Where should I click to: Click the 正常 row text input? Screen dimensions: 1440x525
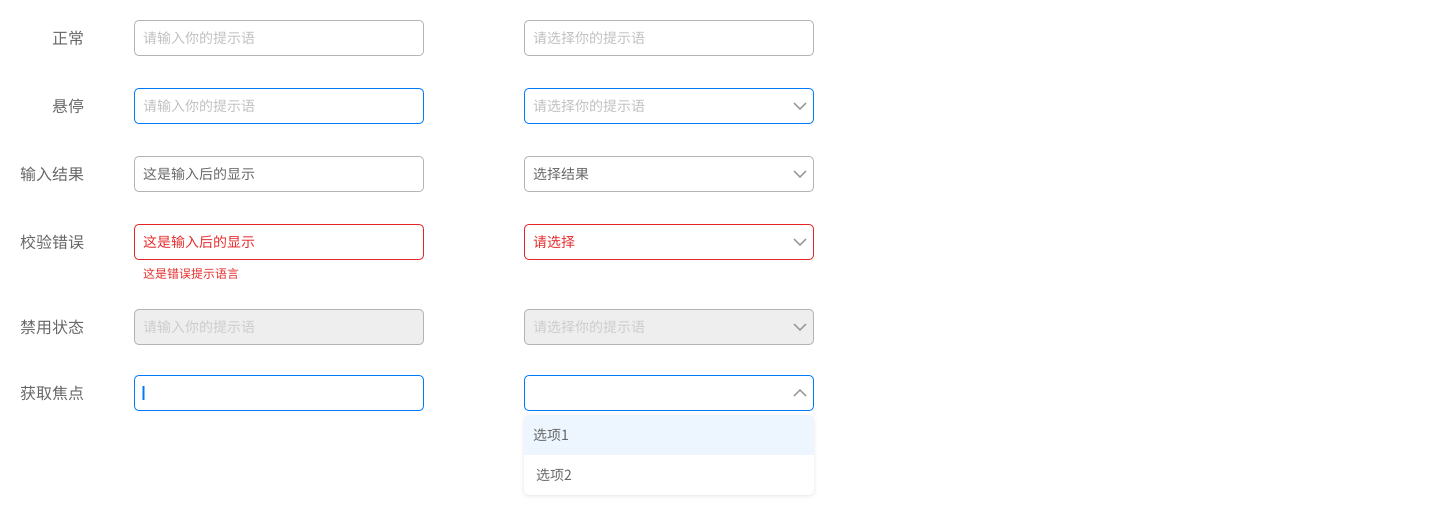coord(278,38)
